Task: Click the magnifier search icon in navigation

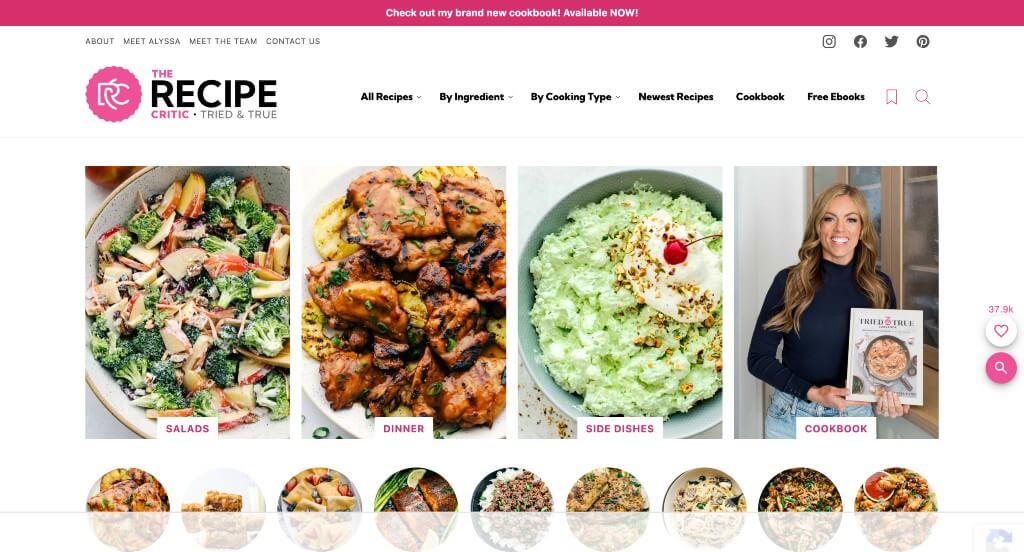Action: (x=922, y=97)
